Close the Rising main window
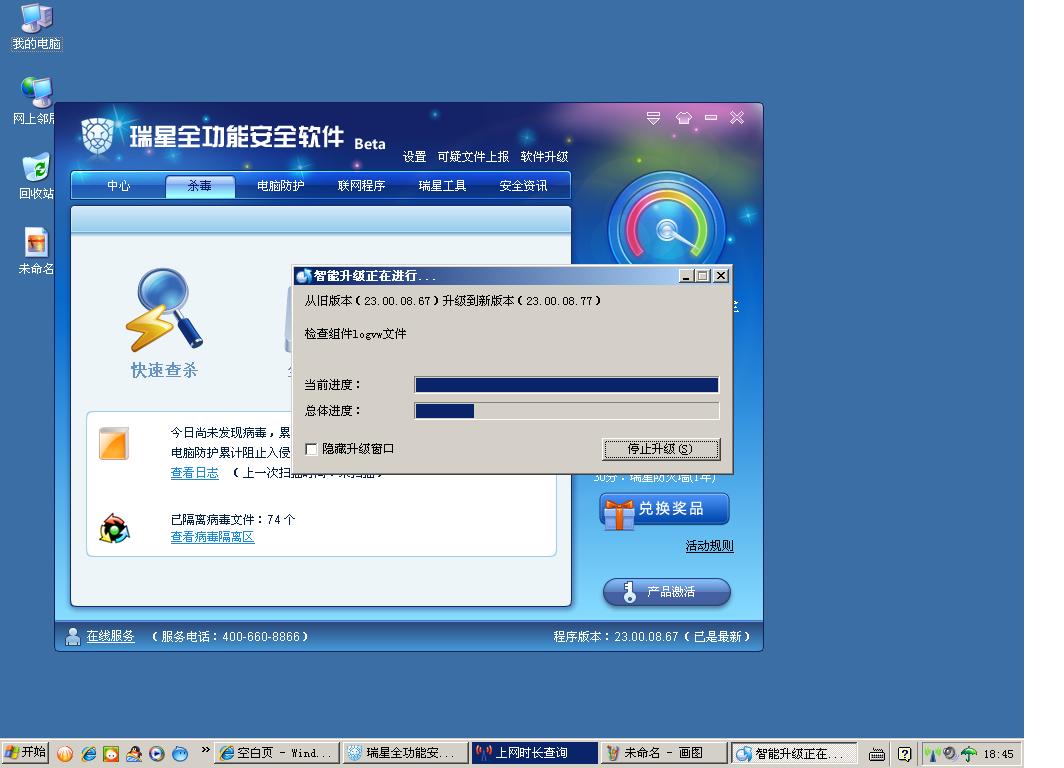 point(737,118)
